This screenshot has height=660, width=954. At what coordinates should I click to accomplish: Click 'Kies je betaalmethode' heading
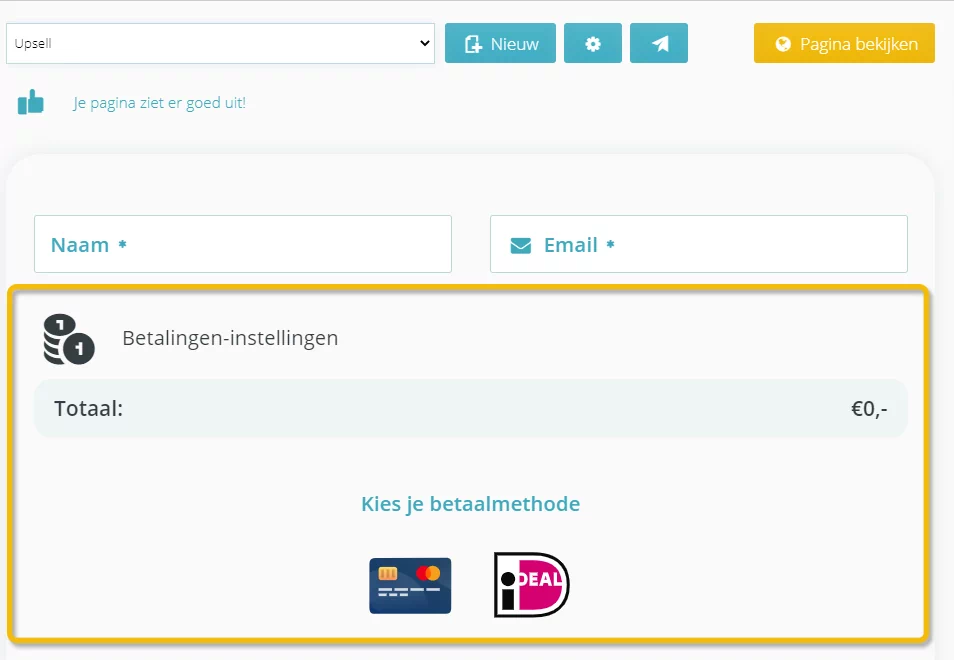click(470, 504)
